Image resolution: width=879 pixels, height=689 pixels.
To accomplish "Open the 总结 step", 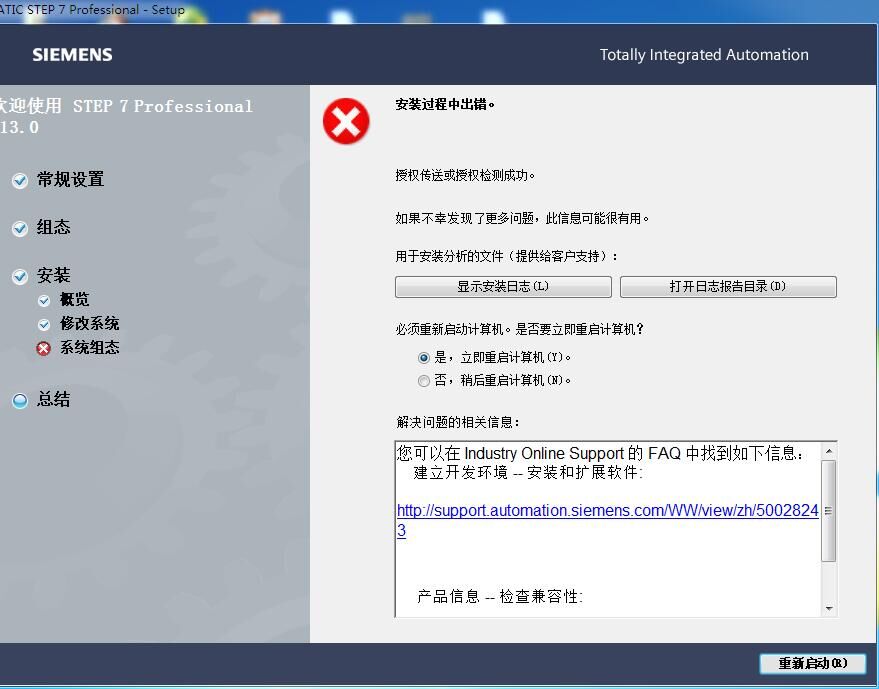I will click(x=53, y=399).
